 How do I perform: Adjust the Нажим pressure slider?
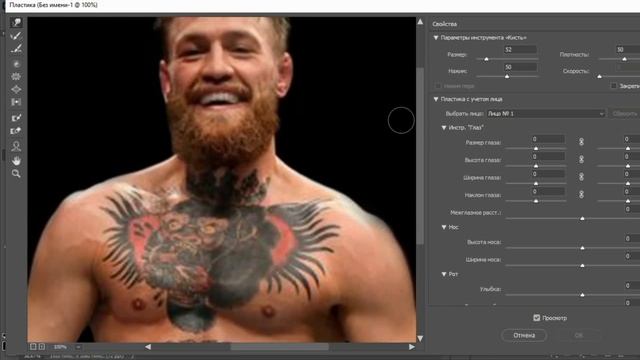tap(507, 76)
